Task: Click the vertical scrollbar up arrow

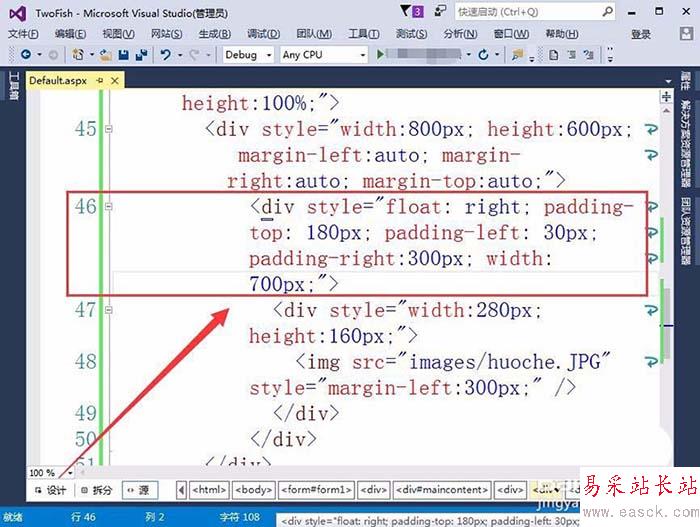Action: pos(666,110)
